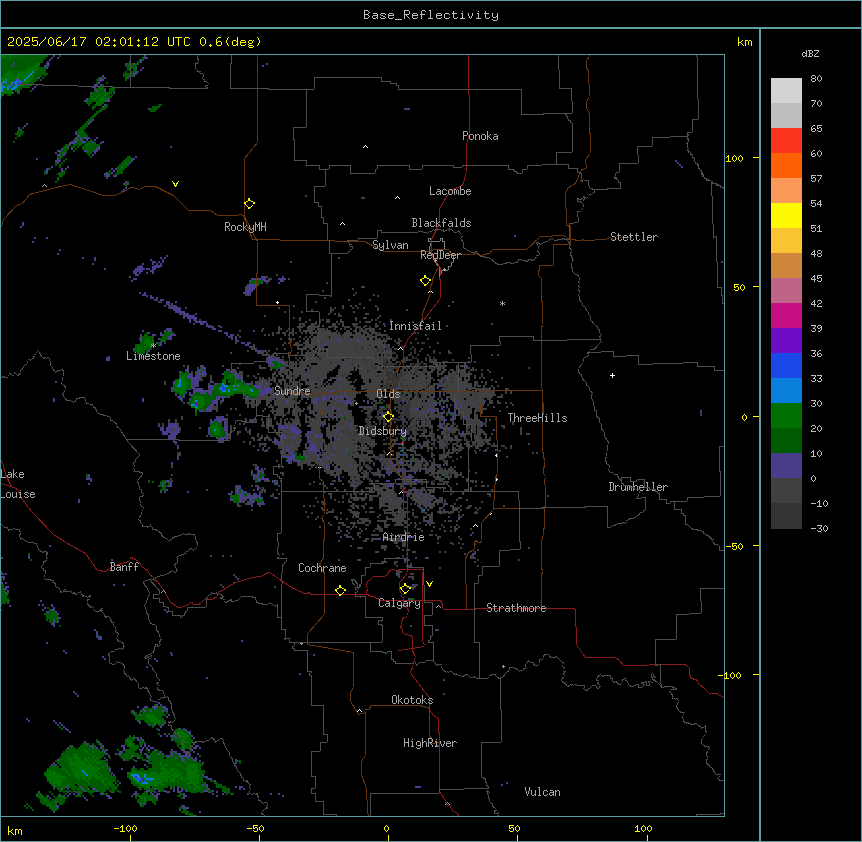862x842 pixels.
Task: Click the white plus marker west of Drumheller
Action: [612, 375]
